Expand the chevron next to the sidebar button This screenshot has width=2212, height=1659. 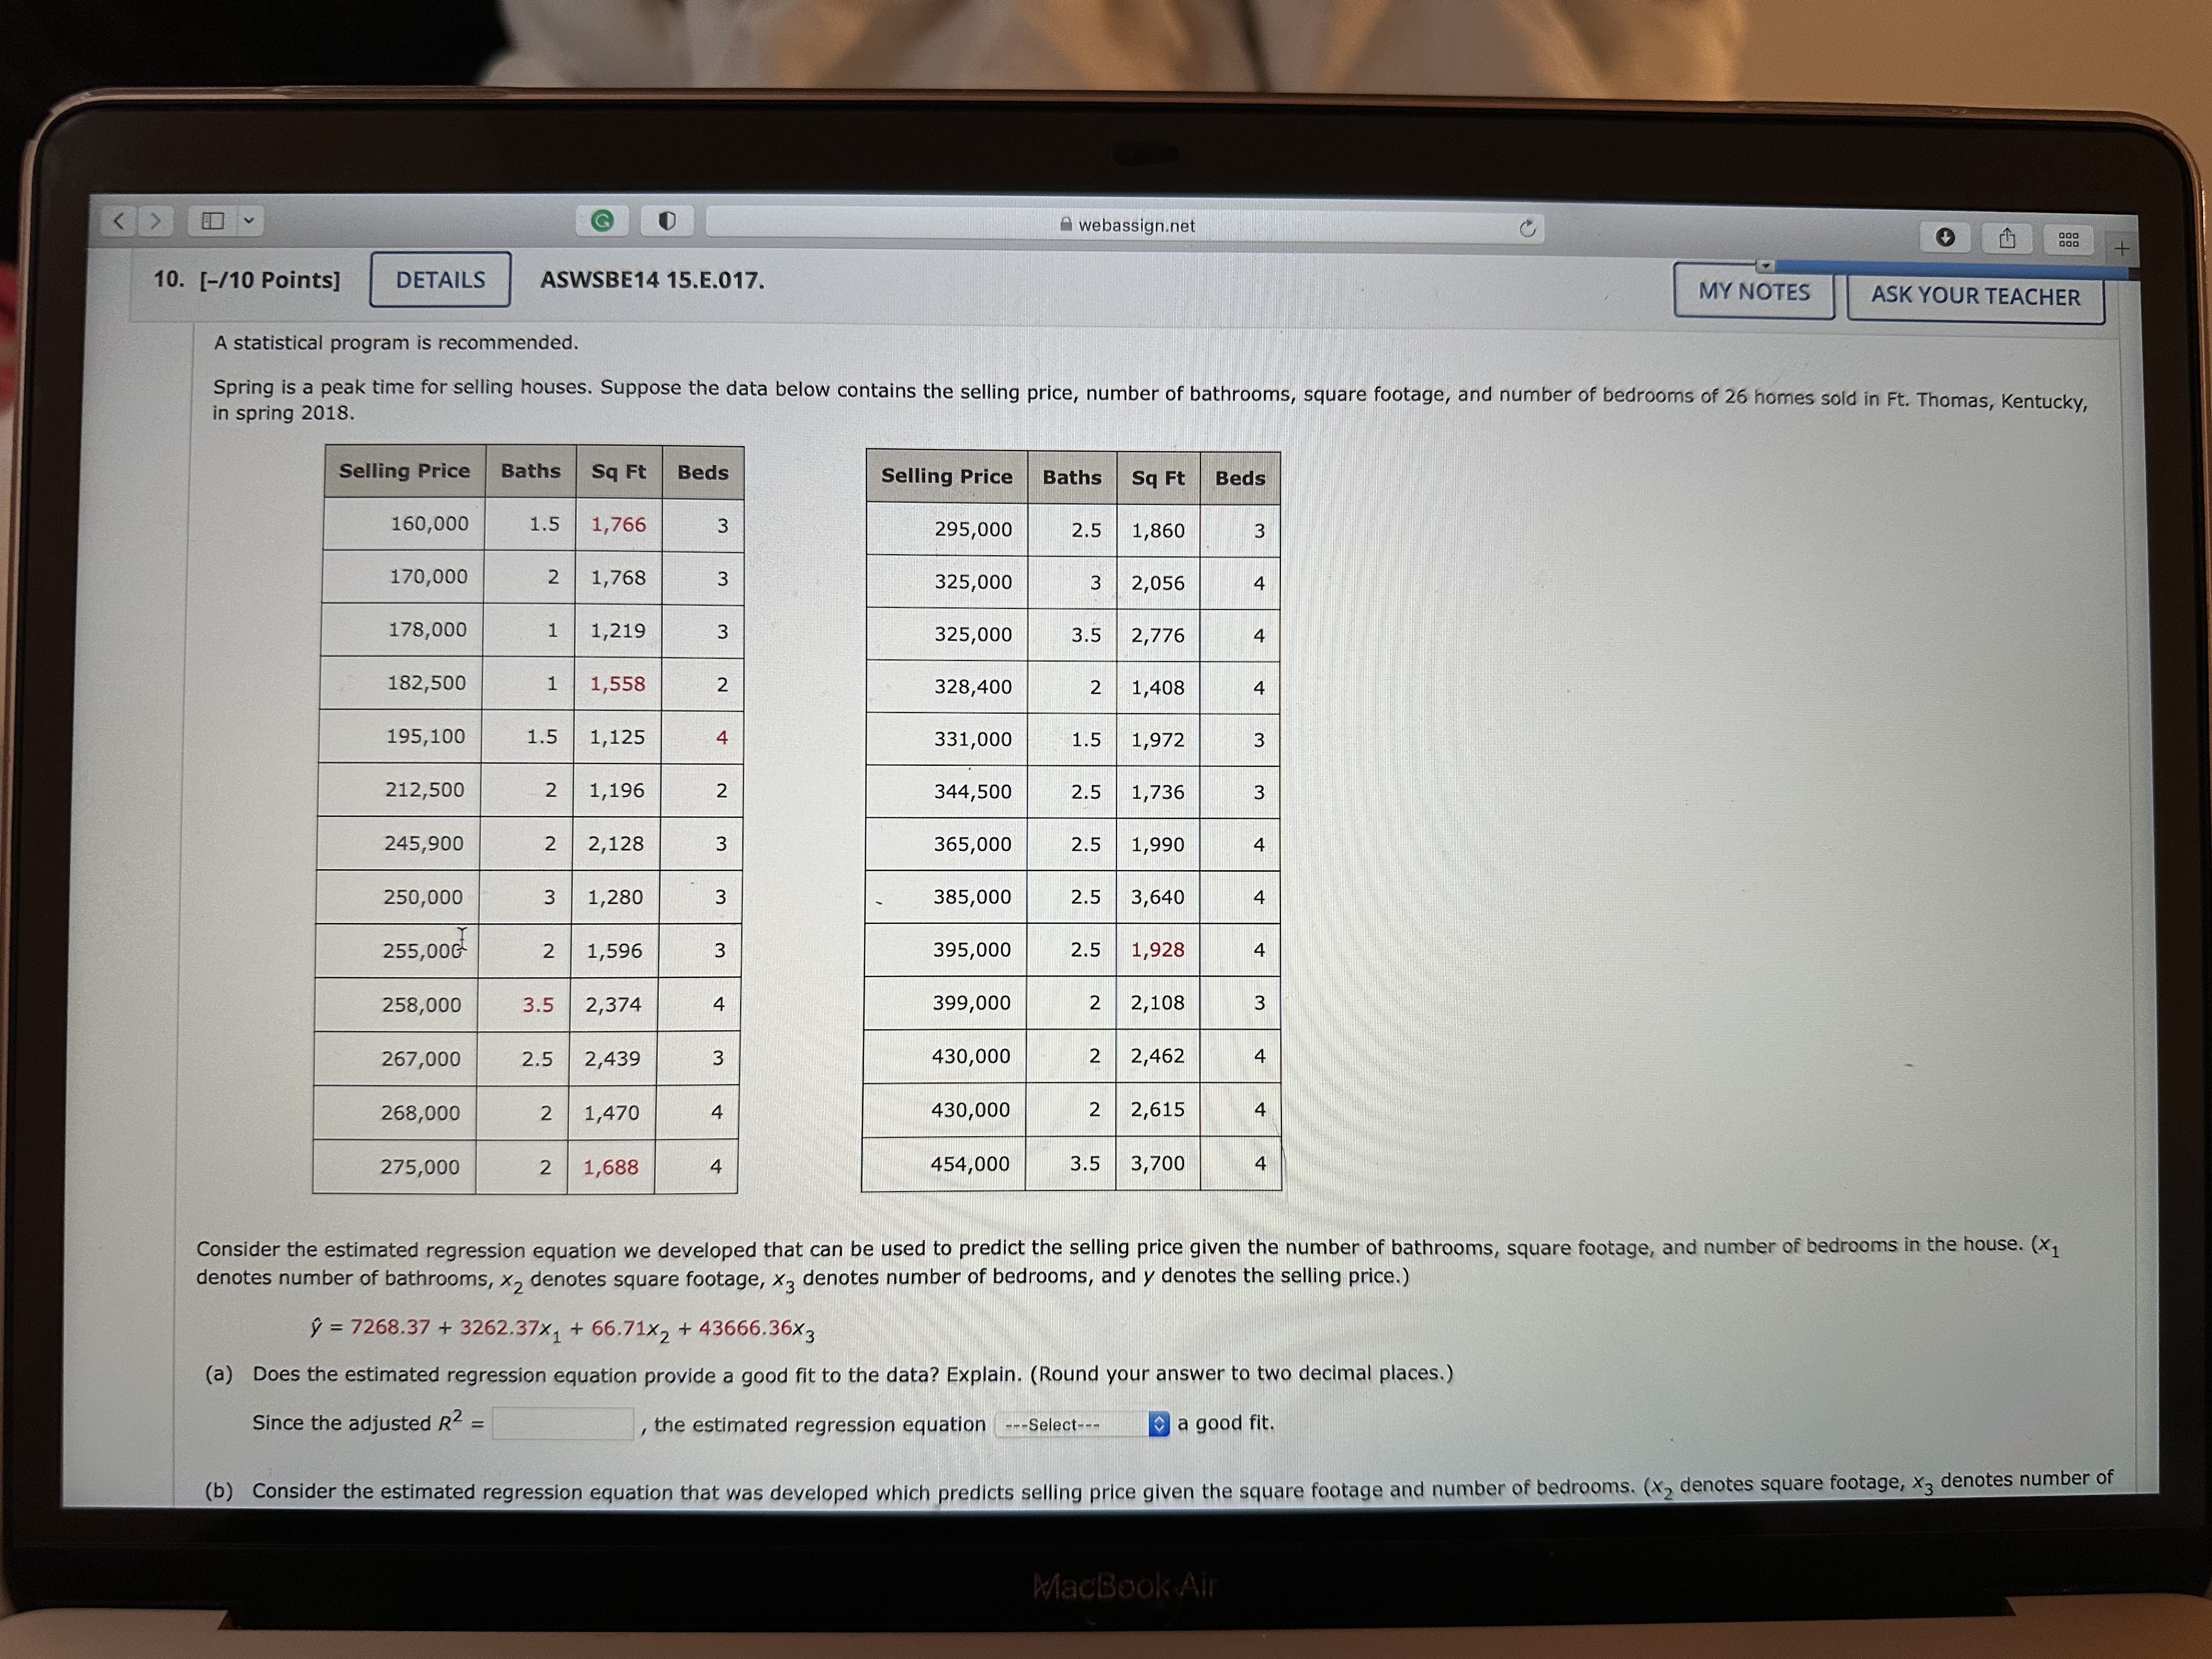[250, 222]
